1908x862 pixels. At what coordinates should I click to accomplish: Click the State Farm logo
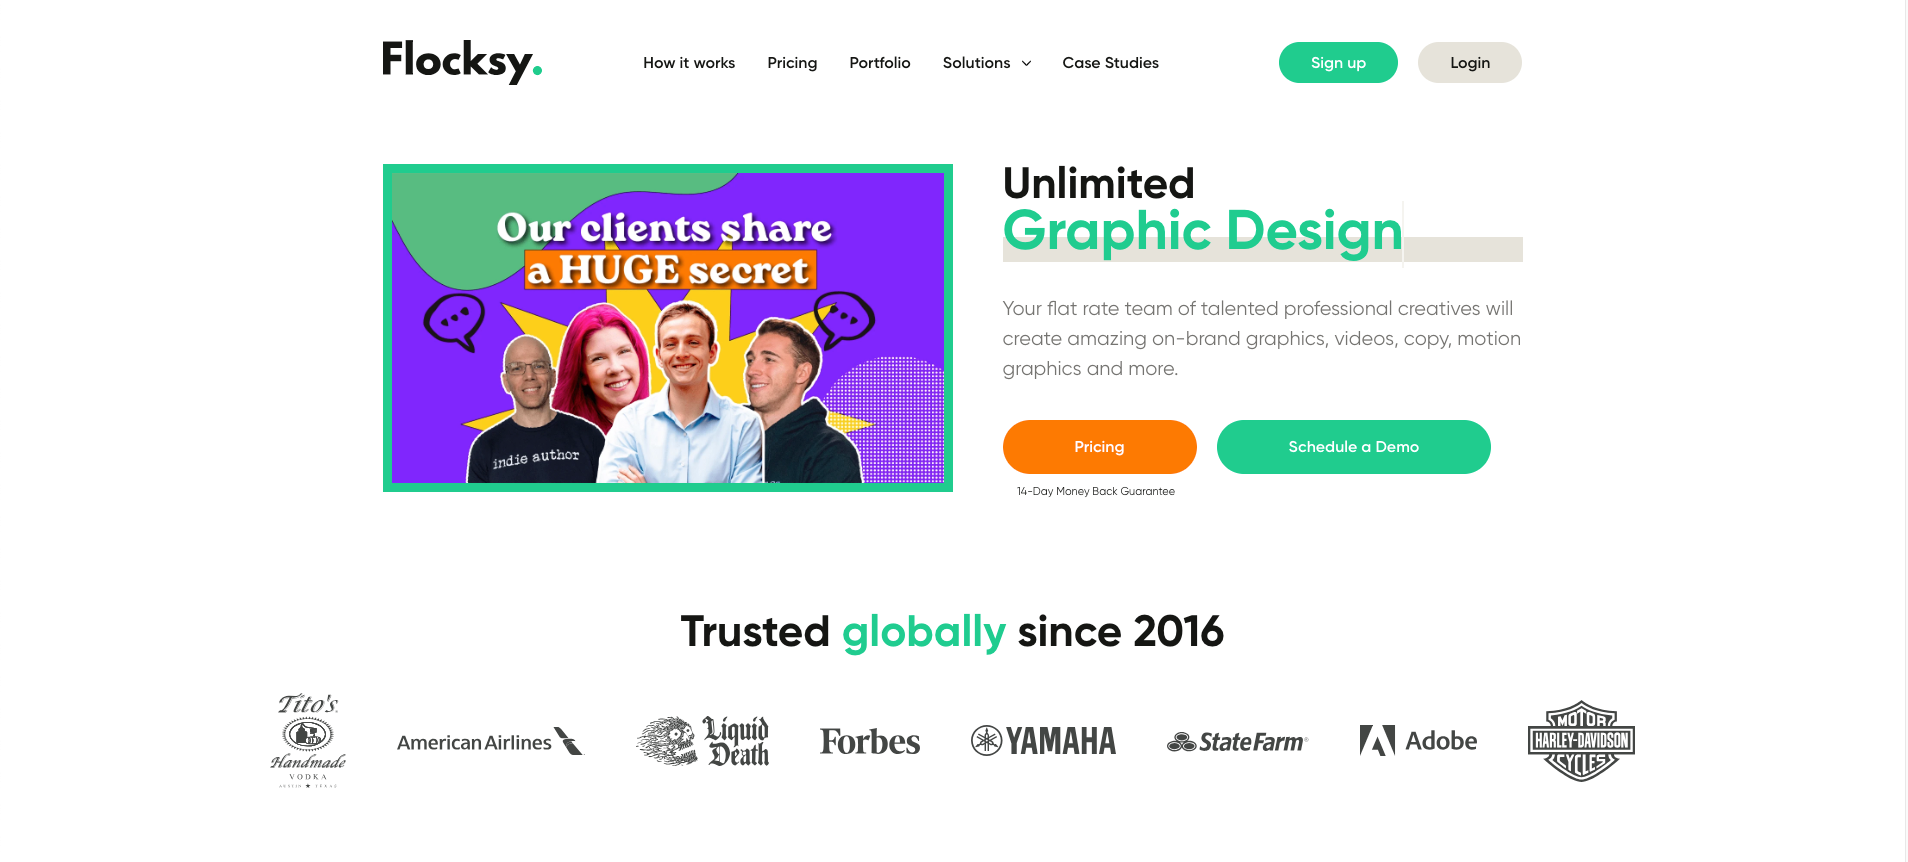tap(1237, 742)
